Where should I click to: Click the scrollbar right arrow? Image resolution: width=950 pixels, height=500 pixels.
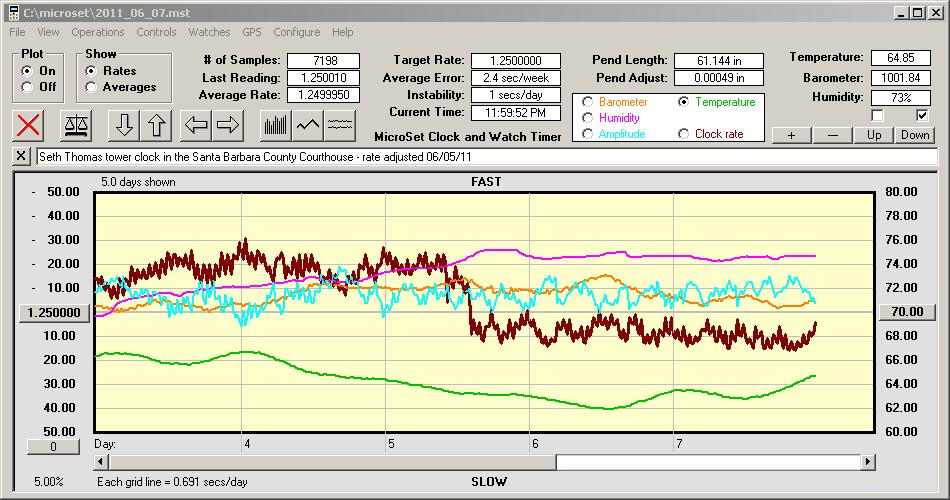868,462
